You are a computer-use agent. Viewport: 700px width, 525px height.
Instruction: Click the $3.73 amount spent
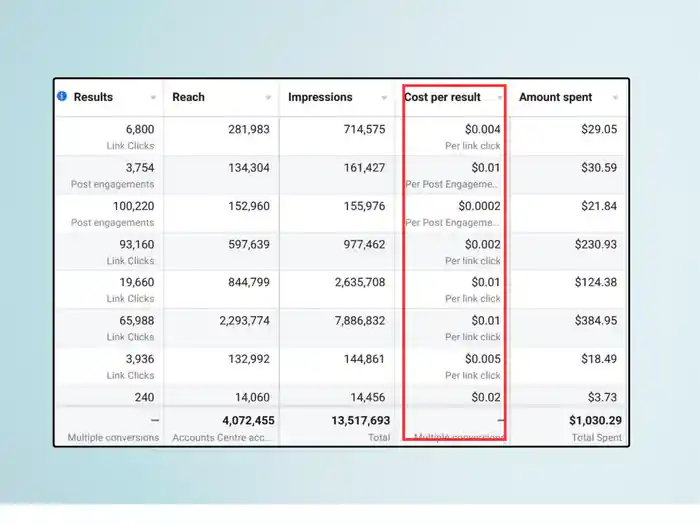pyautogui.click(x=602, y=397)
